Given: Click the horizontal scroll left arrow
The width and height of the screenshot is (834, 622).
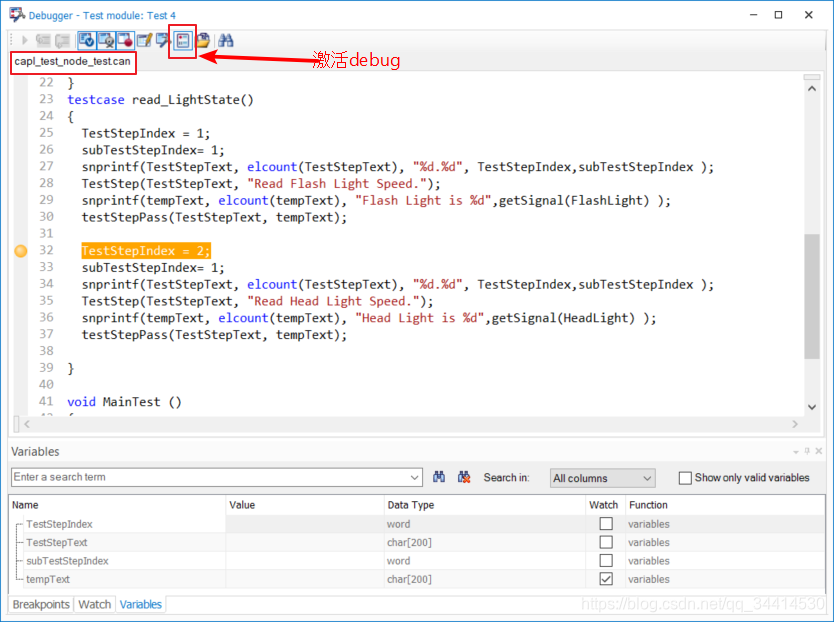Looking at the screenshot, I should (x=27, y=424).
